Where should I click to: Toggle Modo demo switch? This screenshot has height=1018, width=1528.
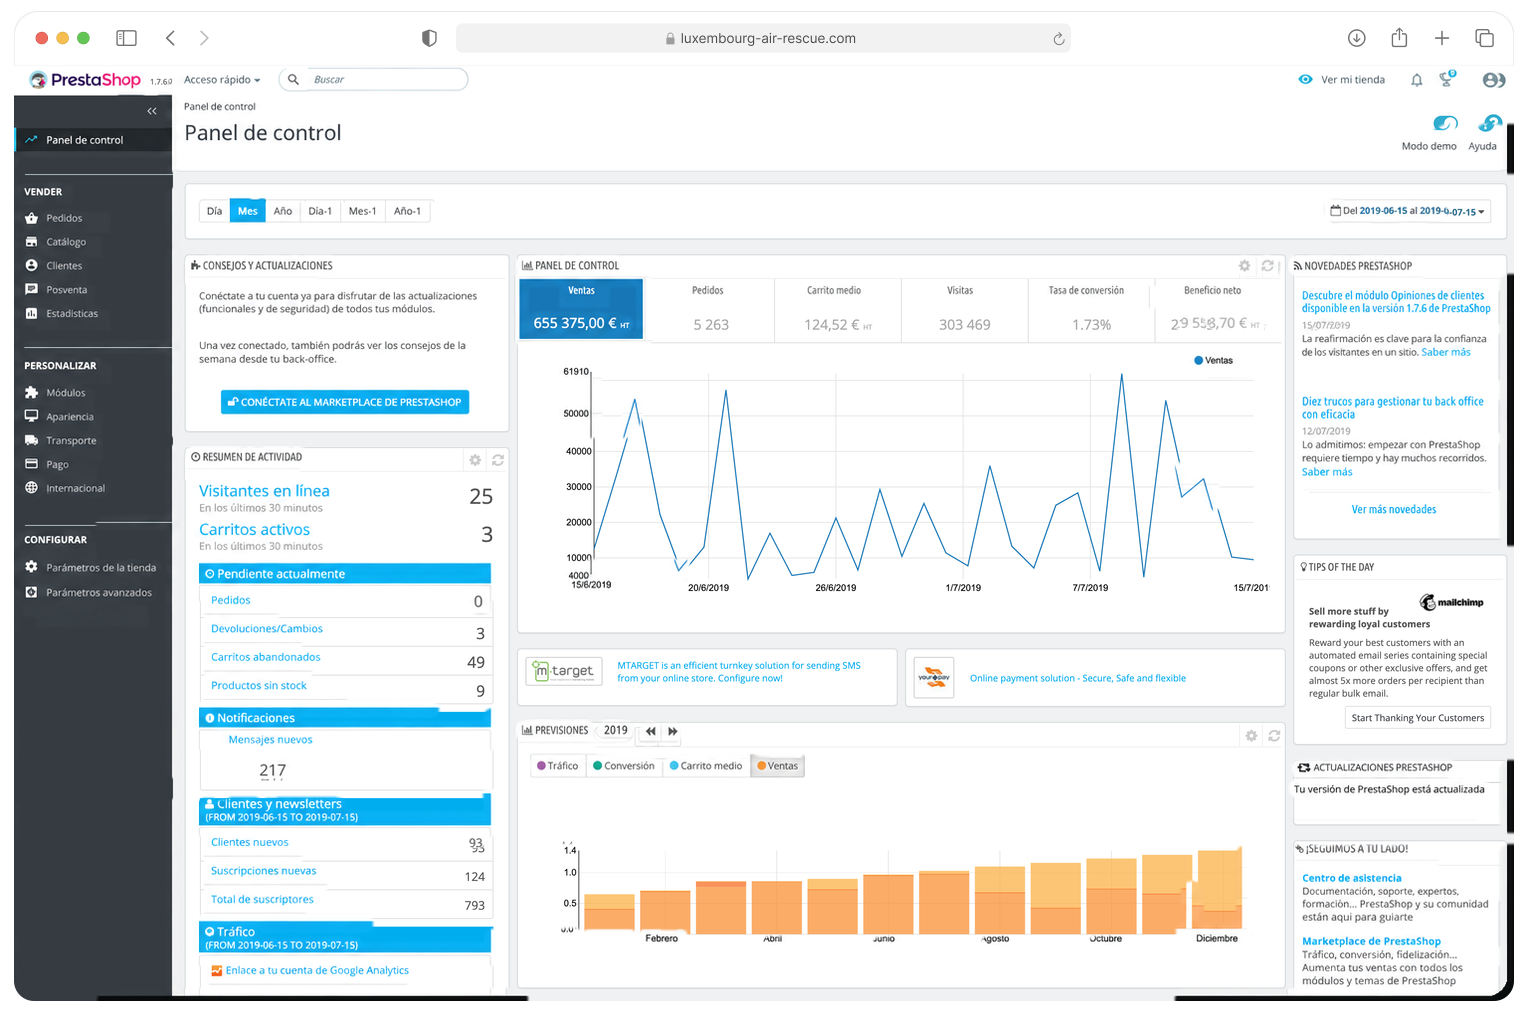click(1444, 123)
